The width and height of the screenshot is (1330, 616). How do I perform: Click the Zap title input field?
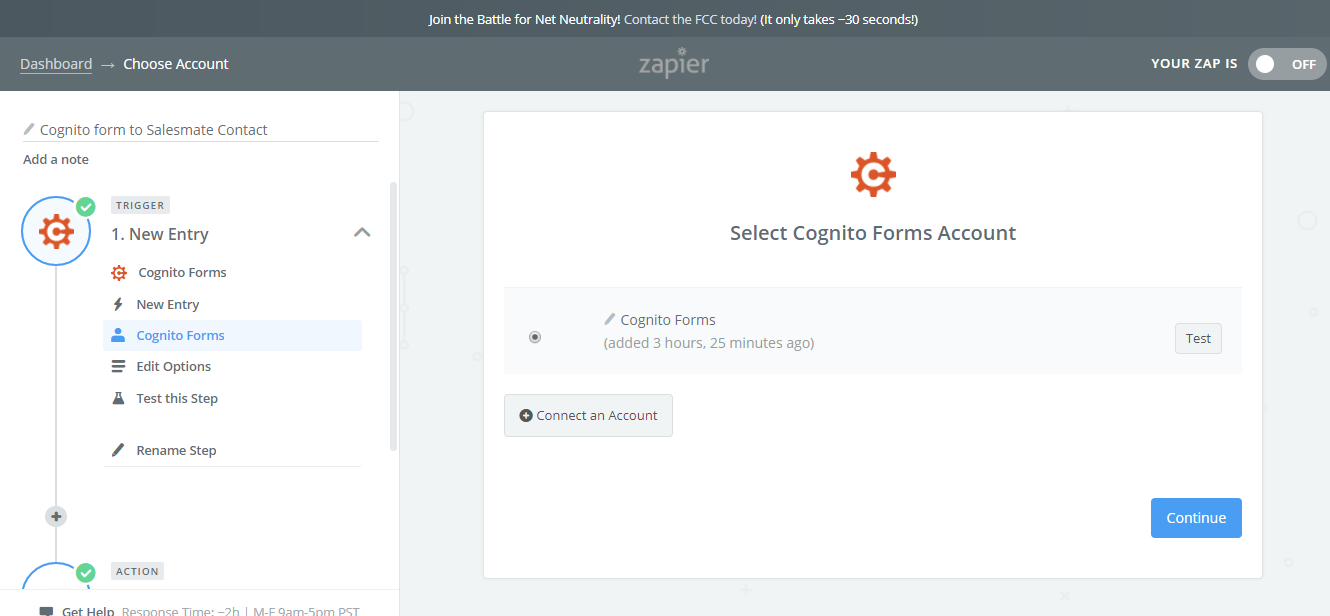200,129
